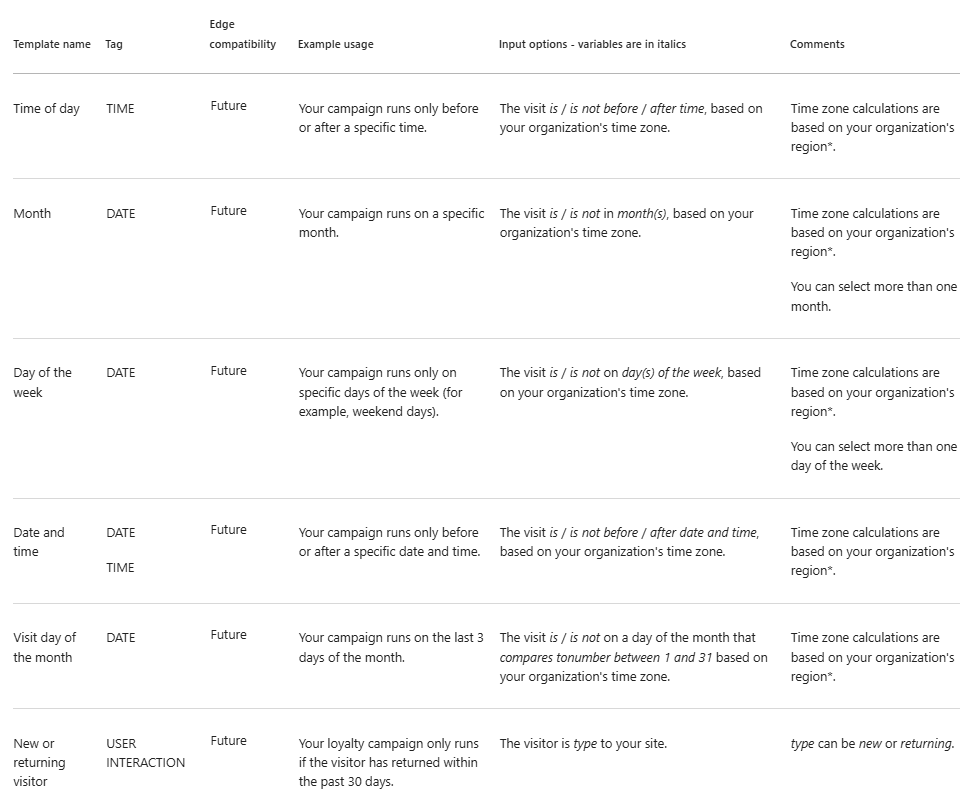Click the "You can select more than one month" comment
975x795 pixels.
coord(873,296)
